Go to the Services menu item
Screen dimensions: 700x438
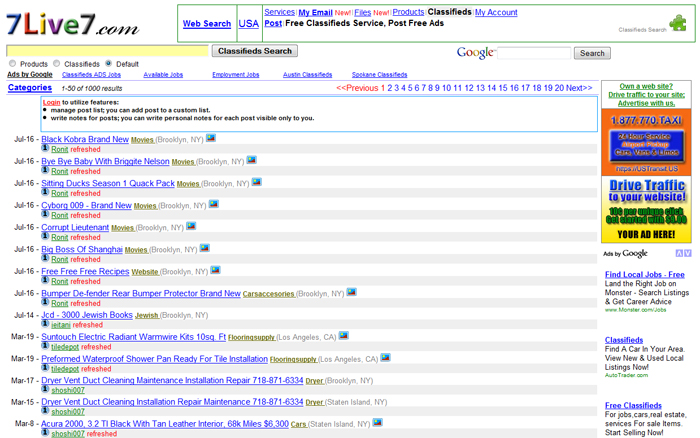click(279, 12)
